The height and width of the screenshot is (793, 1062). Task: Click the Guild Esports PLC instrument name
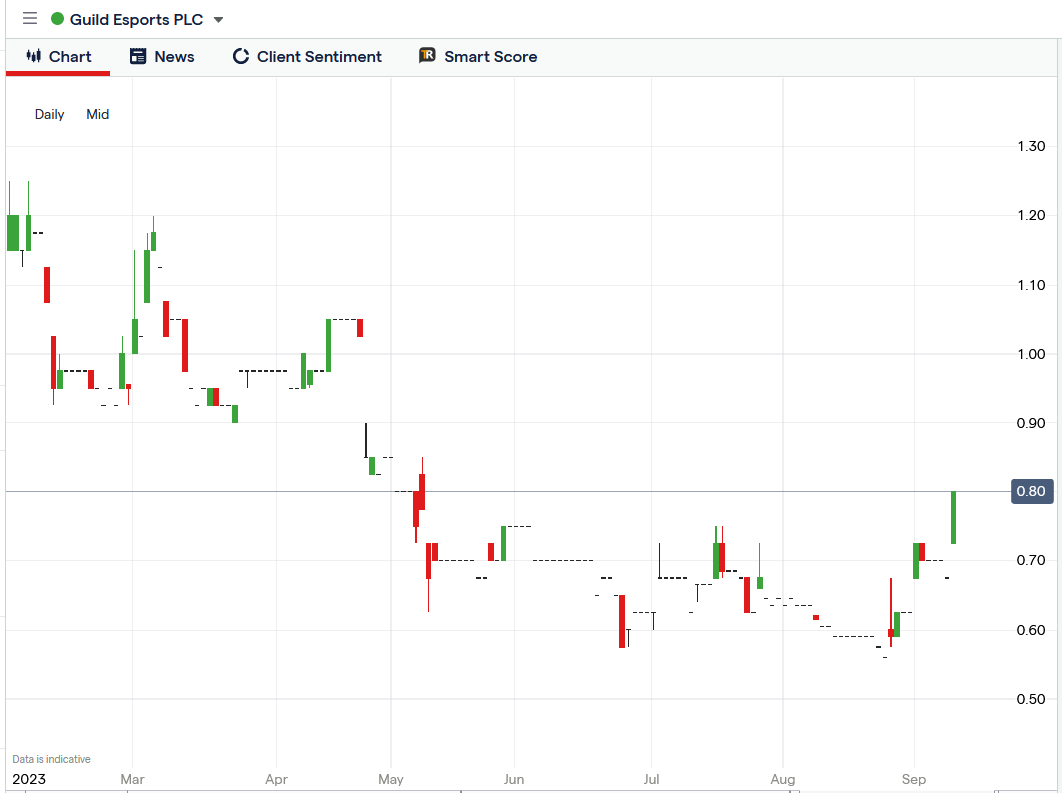[x=136, y=20]
